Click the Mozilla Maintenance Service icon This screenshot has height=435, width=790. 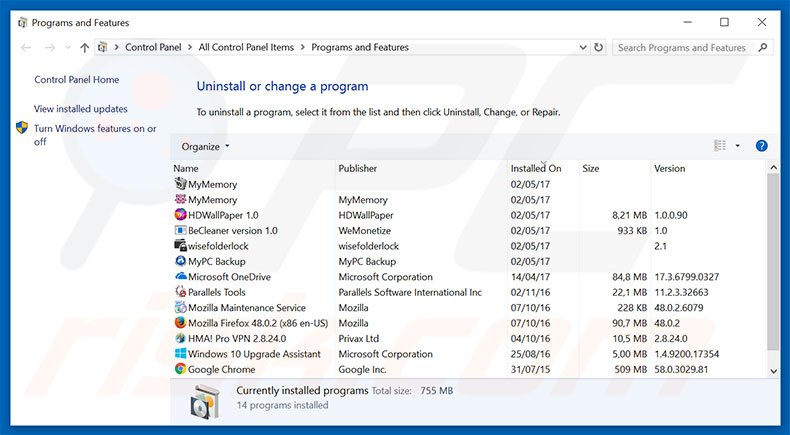tap(180, 307)
